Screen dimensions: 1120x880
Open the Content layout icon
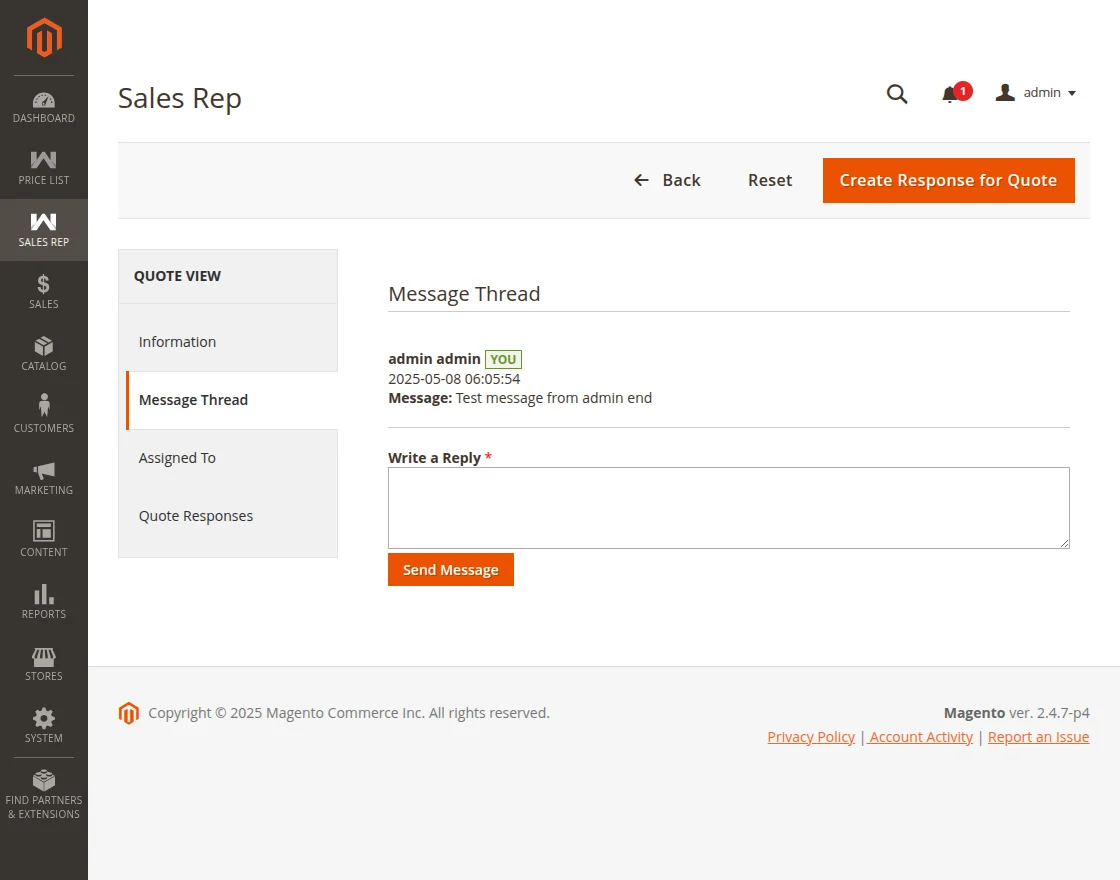coord(44,532)
